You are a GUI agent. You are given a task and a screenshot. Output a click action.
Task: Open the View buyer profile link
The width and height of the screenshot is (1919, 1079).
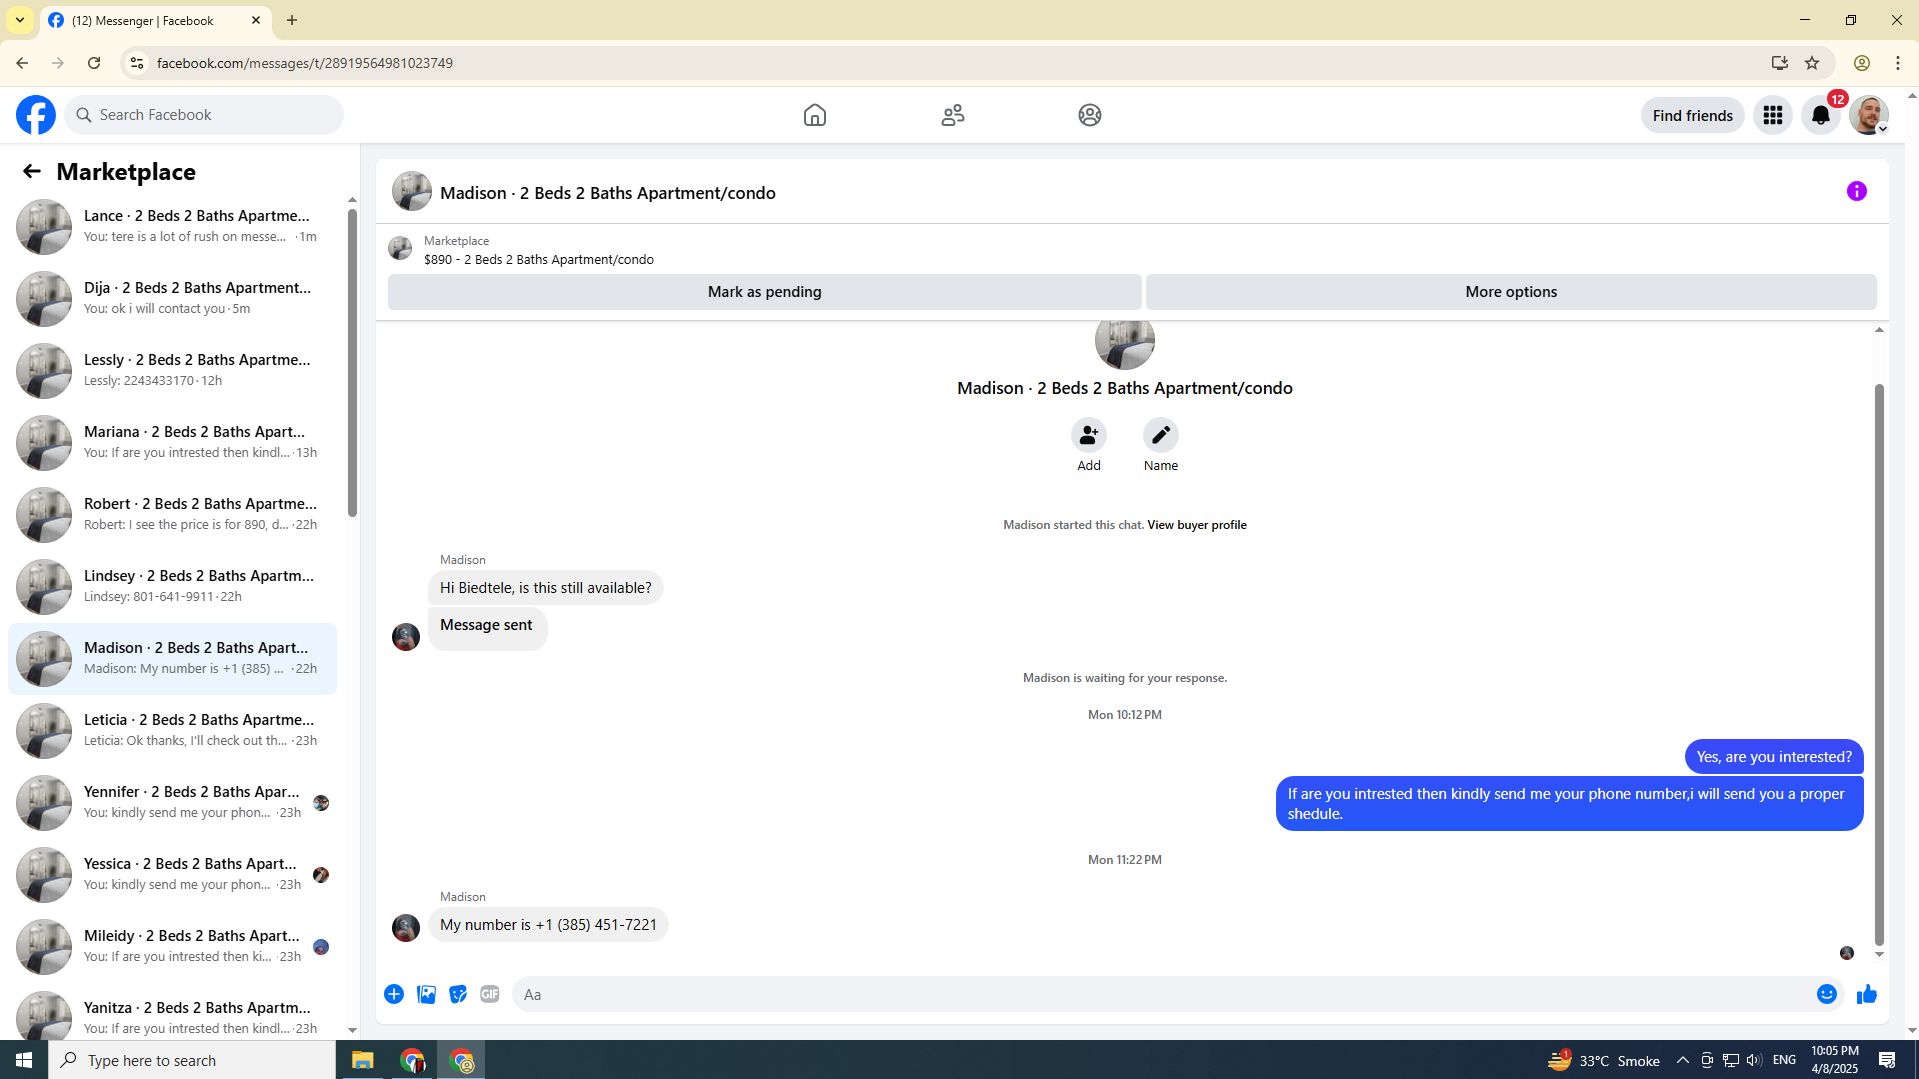click(1197, 525)
